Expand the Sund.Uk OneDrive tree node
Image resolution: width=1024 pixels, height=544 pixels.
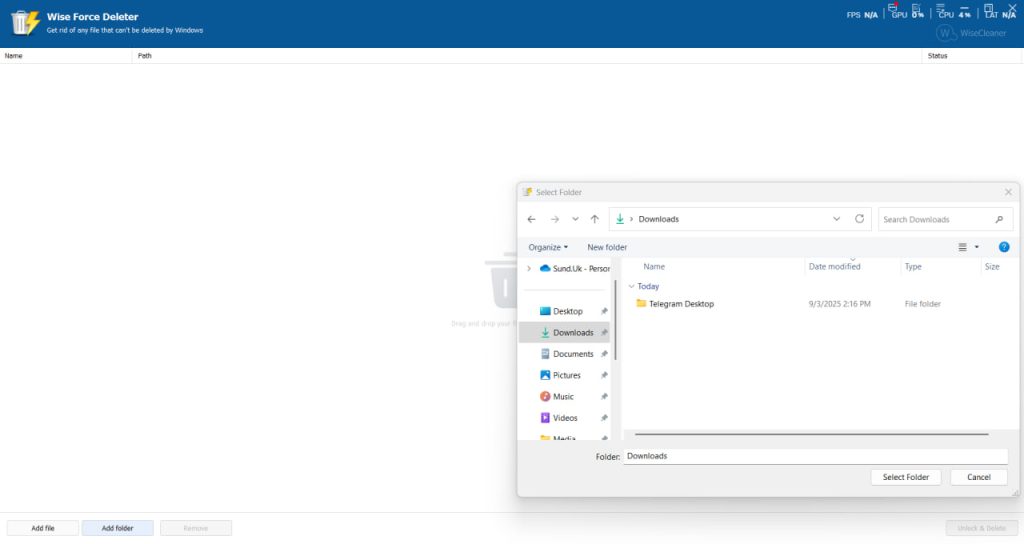[529, 268]
